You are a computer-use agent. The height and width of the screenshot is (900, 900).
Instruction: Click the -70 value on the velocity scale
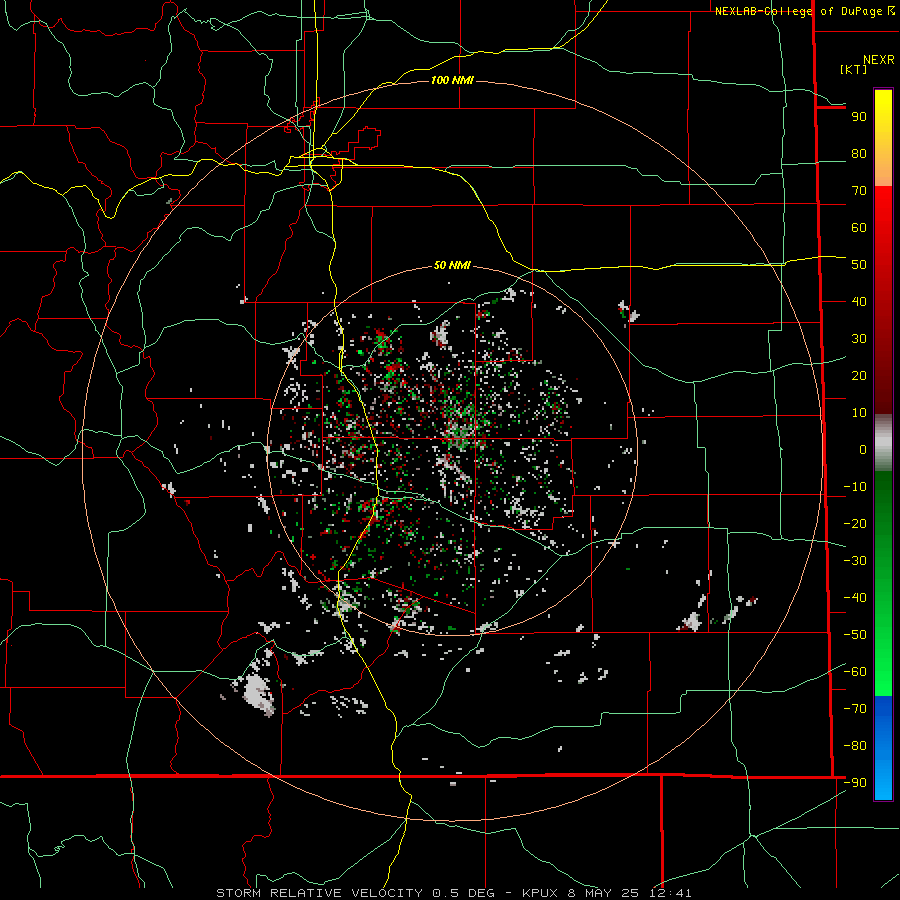coord(855,709)
